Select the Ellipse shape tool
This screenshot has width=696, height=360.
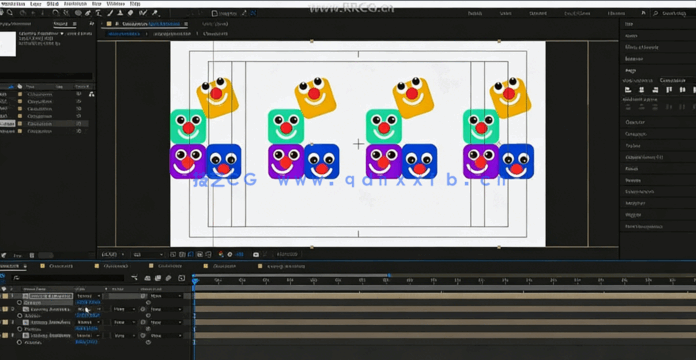[78, 13]
